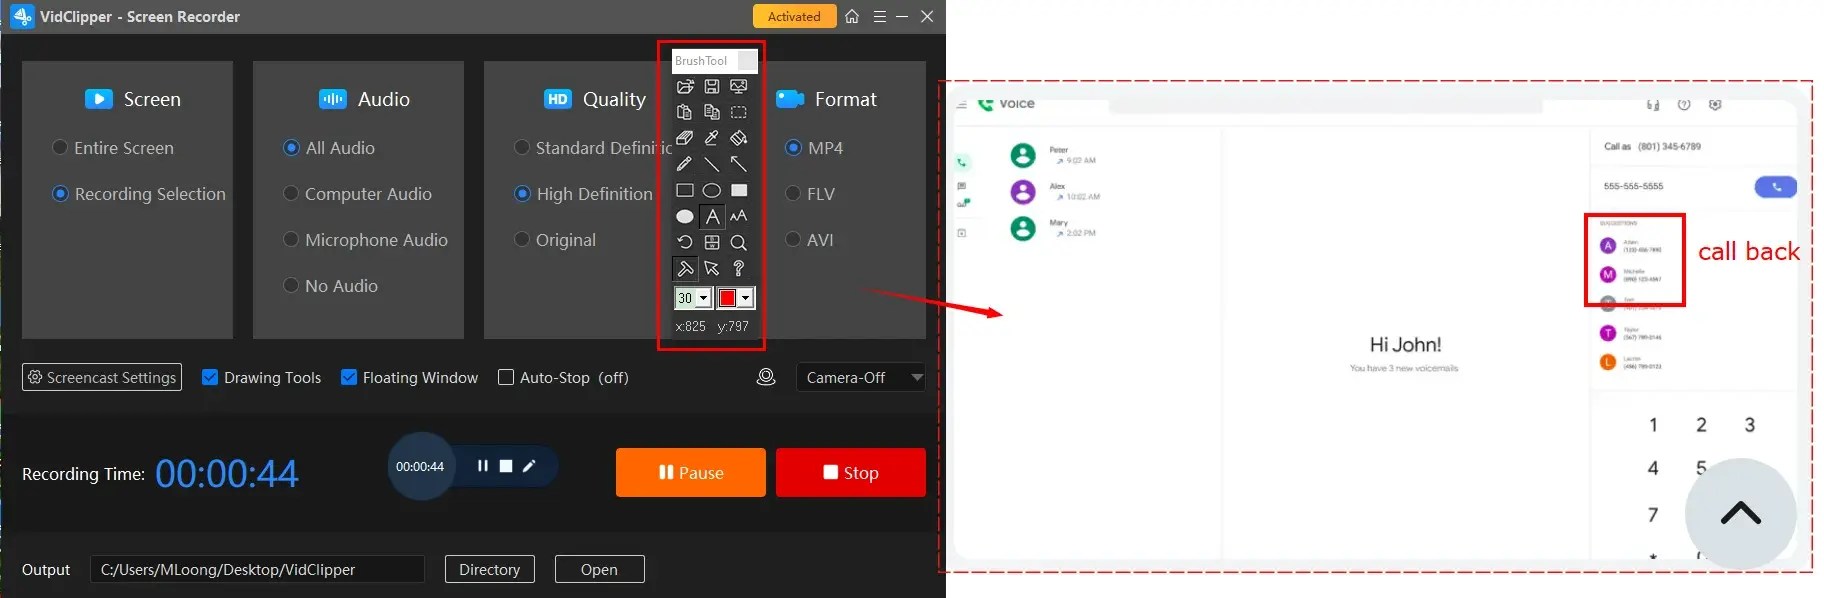Click the question mark Help icon
This screenshot has height=598, width=1824.
(x=739, y=268)
